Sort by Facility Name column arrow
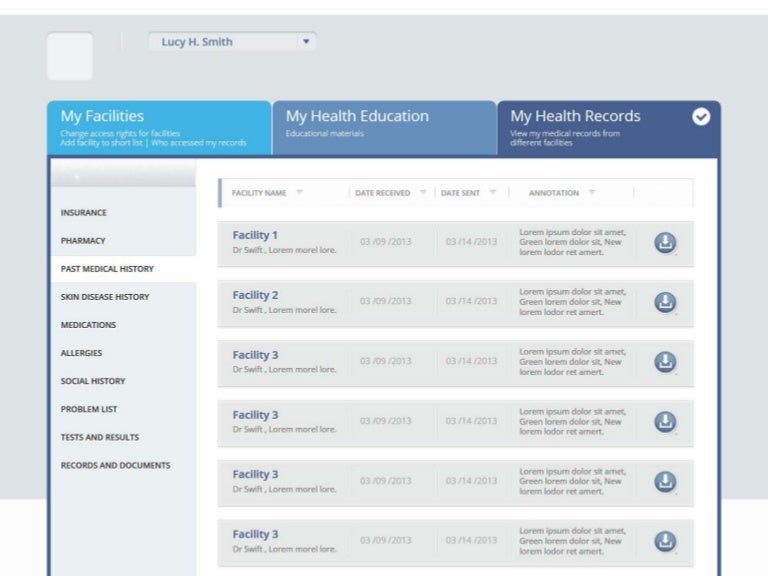This screenshot has height=576, width=768. [x=300, y=192]
